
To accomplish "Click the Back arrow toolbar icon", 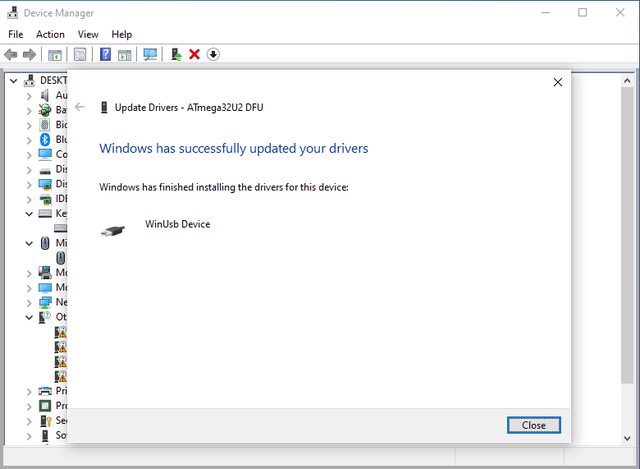I will point(11,54).
